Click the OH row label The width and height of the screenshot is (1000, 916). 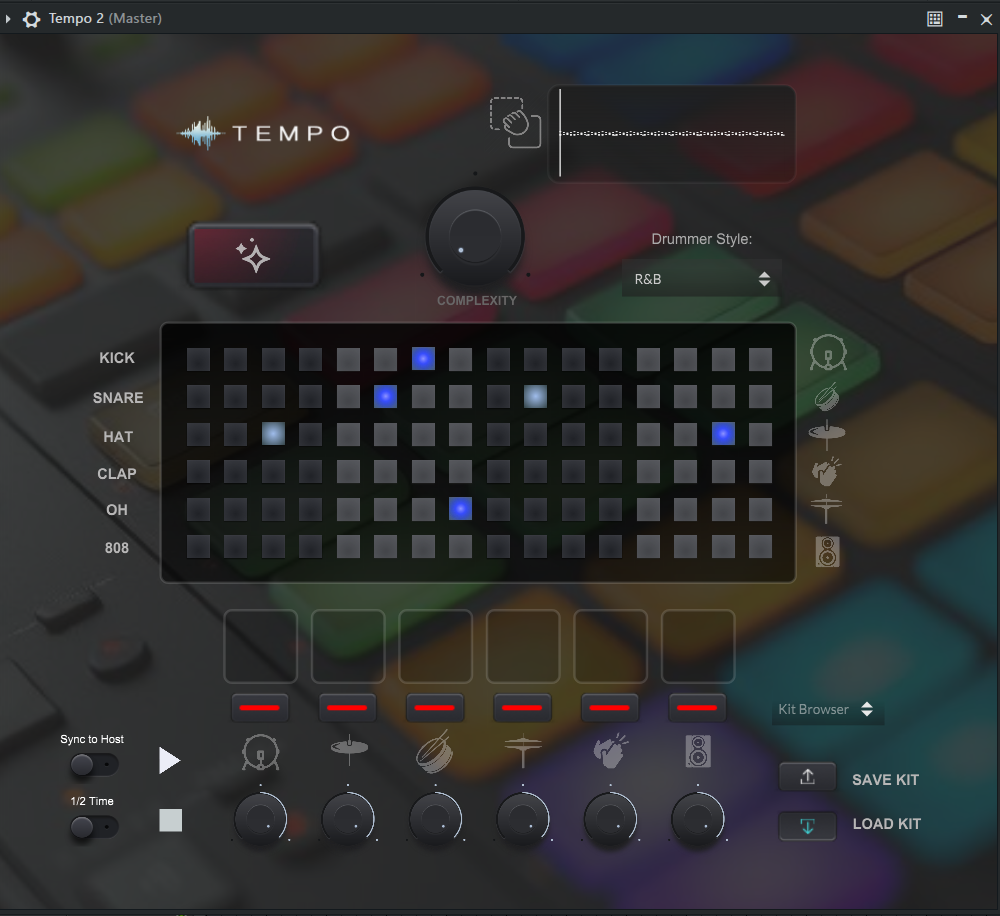click(x=117, y=510)
